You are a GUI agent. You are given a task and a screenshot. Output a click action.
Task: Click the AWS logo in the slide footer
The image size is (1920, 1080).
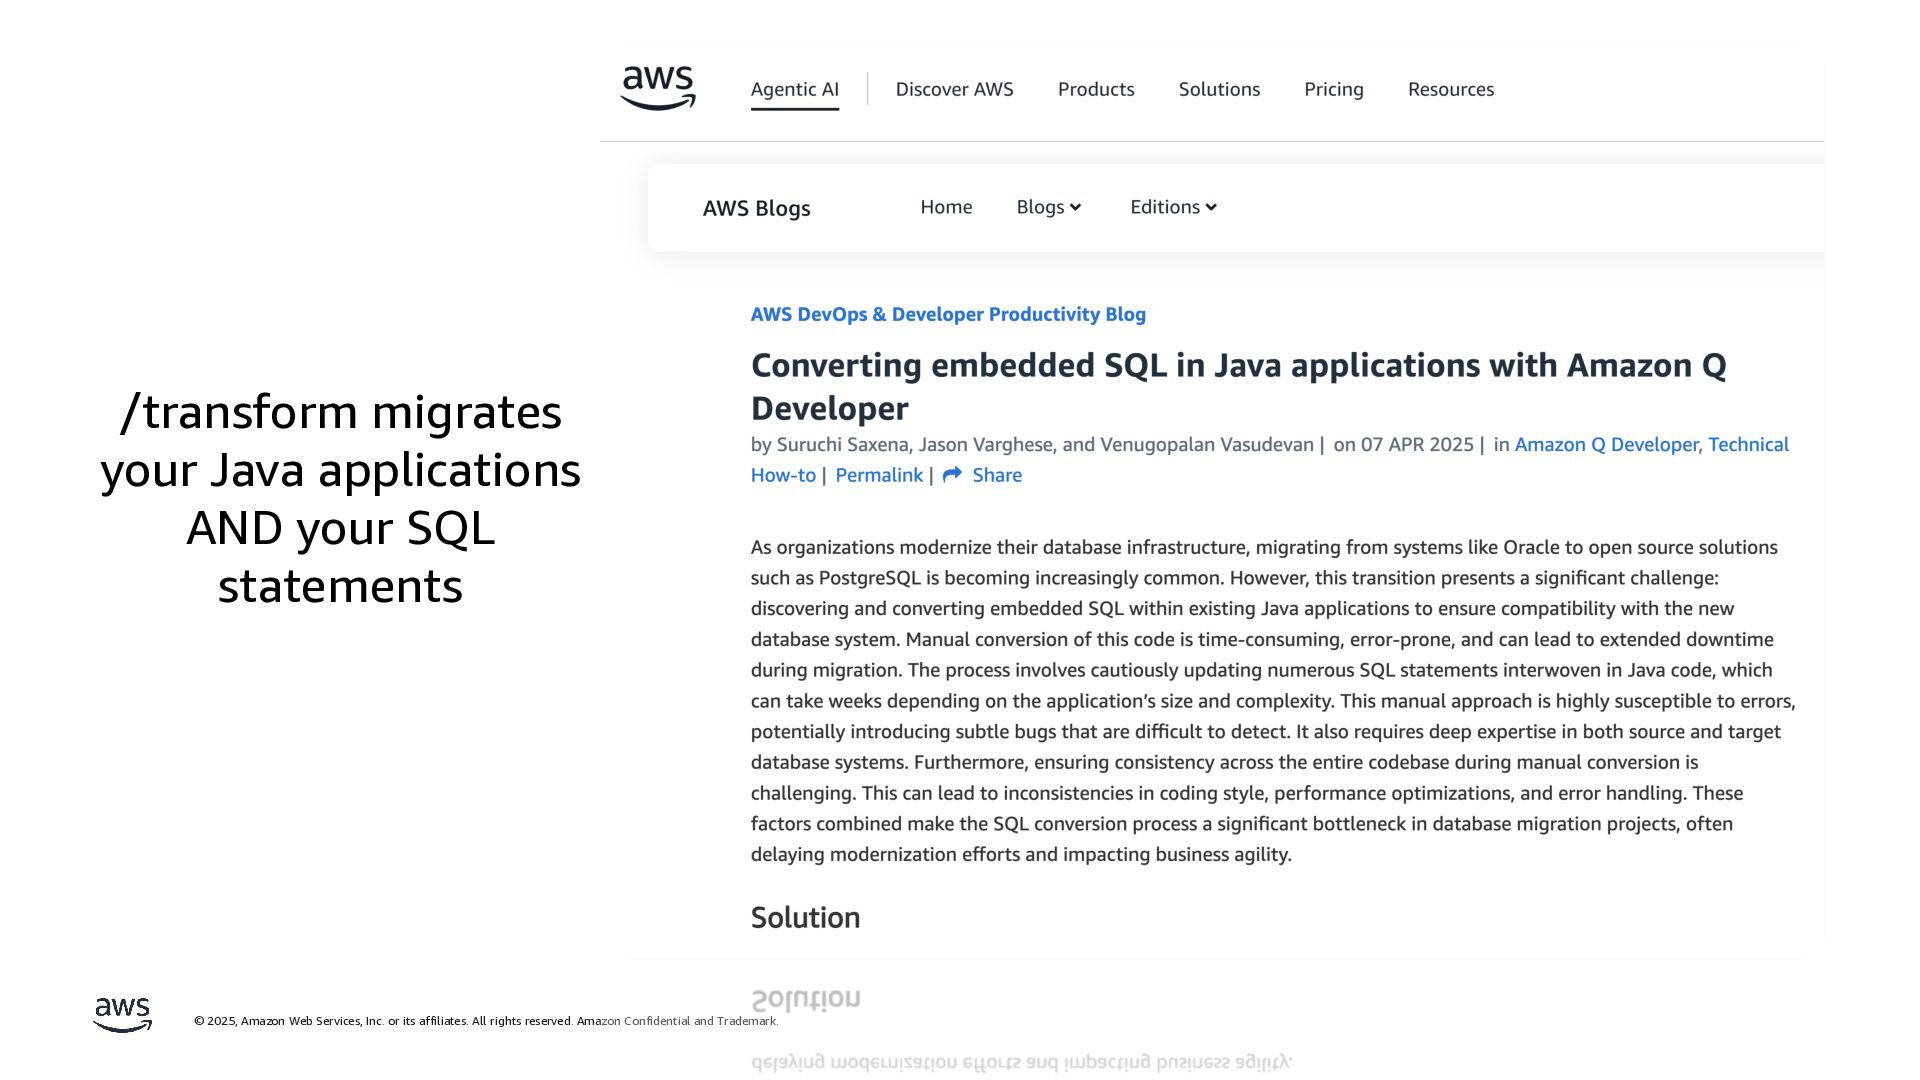[x=123, y=1014]
